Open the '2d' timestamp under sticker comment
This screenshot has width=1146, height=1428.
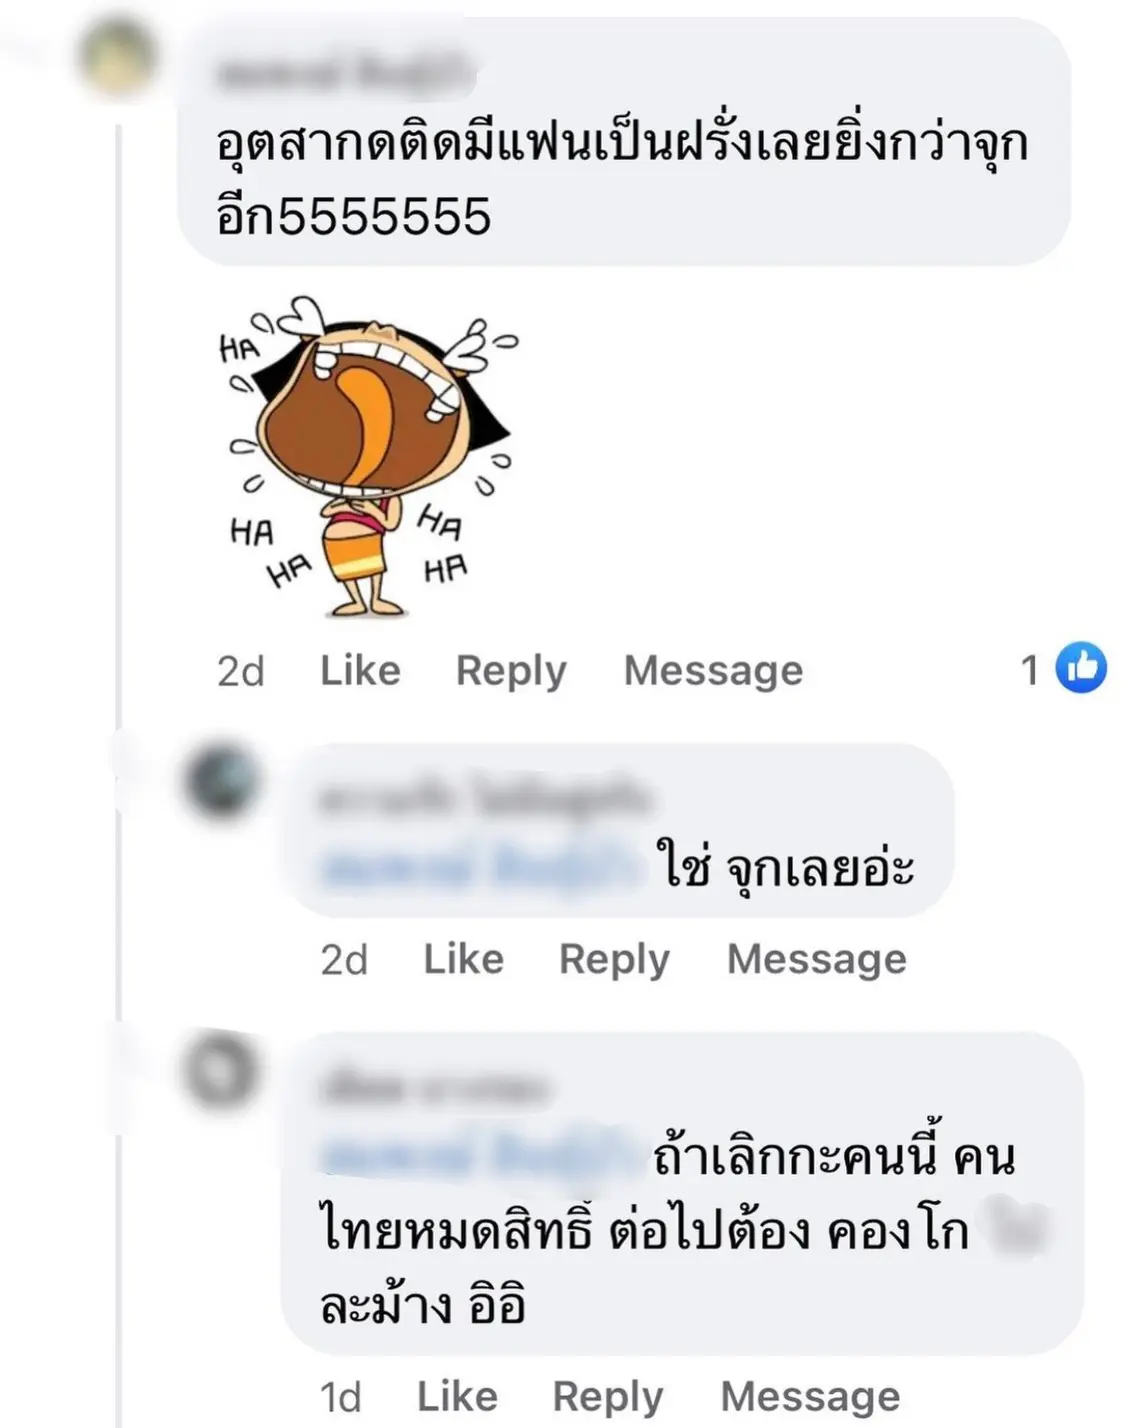241,672
